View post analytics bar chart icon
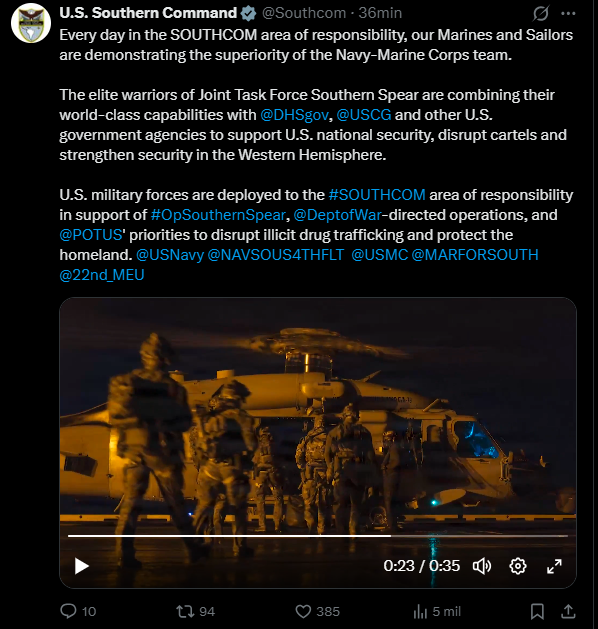Viewport: 598px width, 629px height. pyautogui.click(x=420, y=611)
